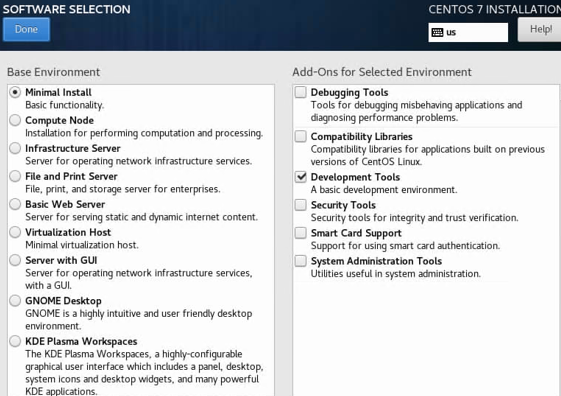Select the GNOME Desktop radio button
The height and width of the screenshot is (396, 561).
tap(15, 300)
